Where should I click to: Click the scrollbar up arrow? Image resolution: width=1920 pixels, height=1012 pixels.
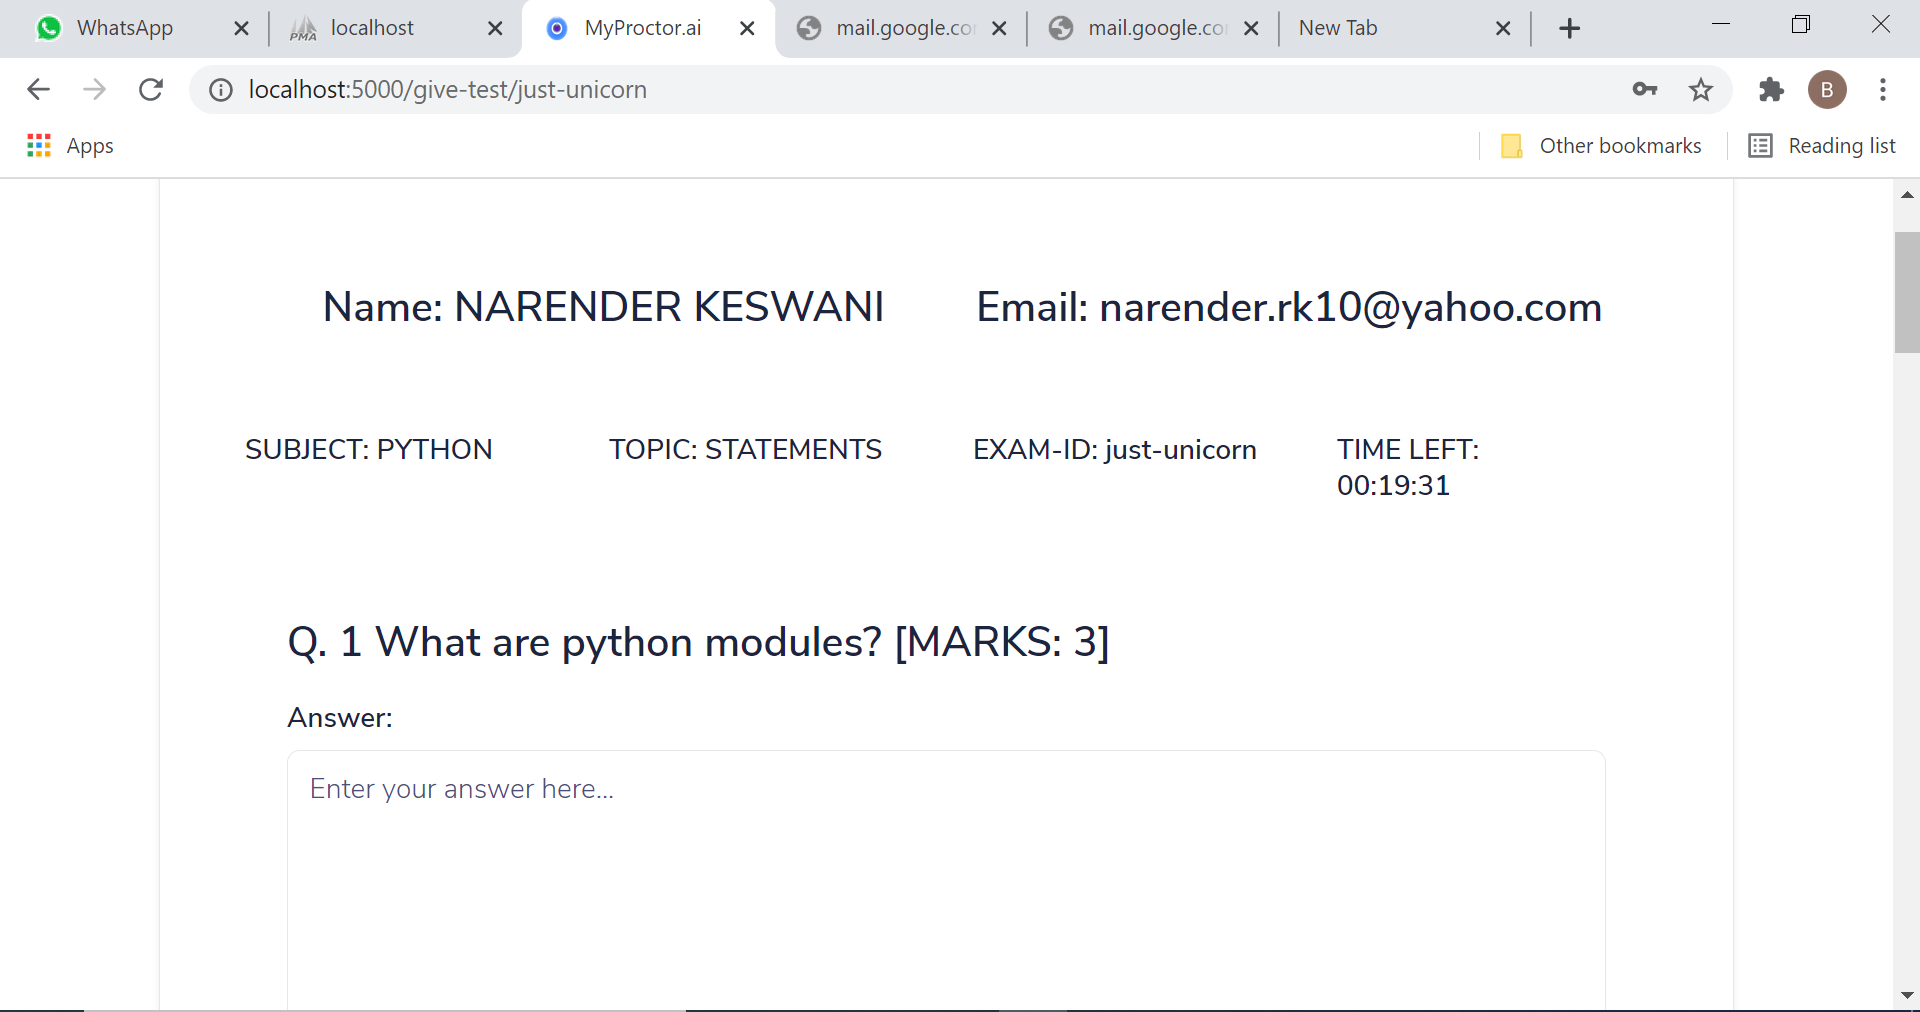pos(1907,195)
